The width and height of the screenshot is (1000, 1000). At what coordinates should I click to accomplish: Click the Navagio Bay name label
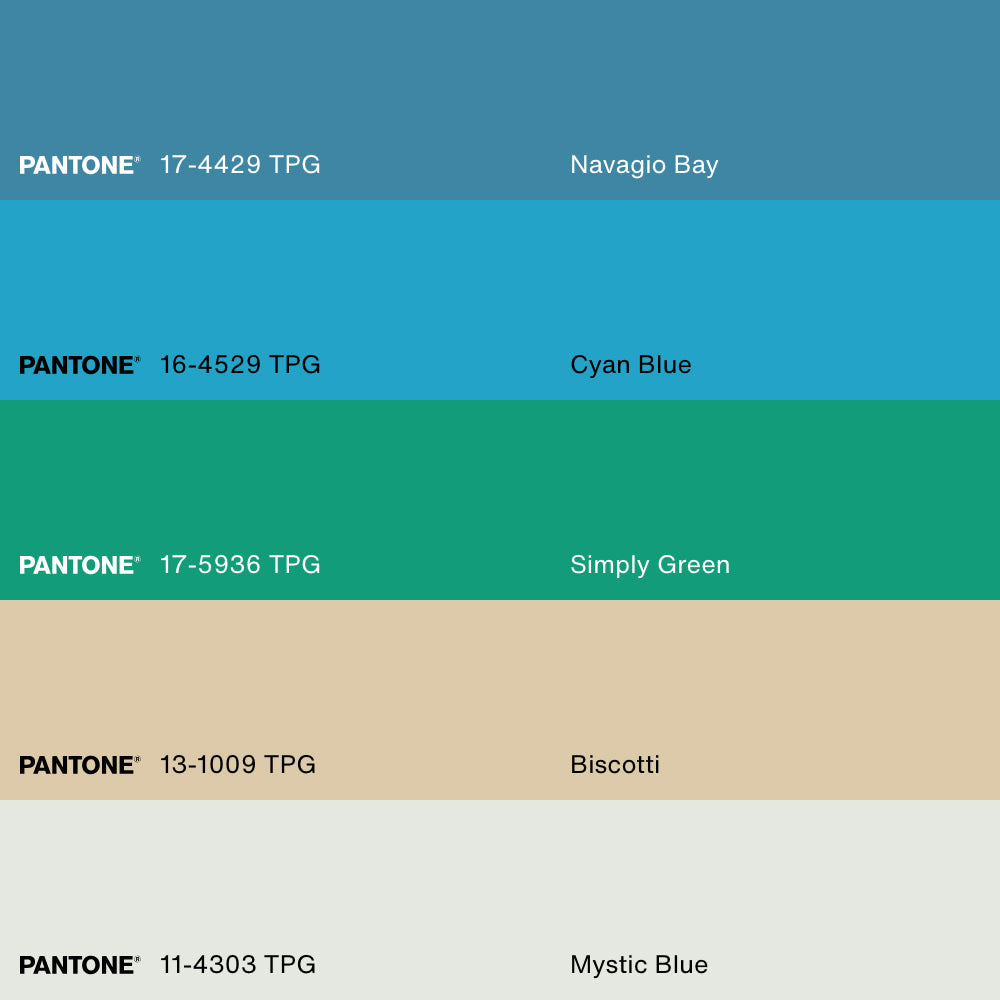644,165
